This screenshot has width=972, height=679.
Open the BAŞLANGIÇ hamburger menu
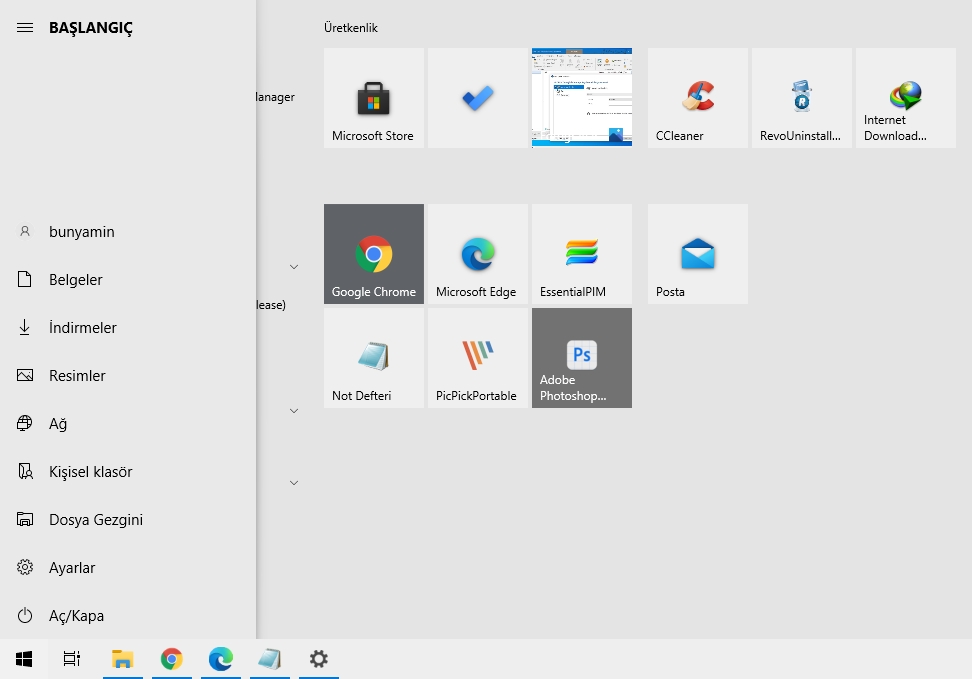pos(25,27)
